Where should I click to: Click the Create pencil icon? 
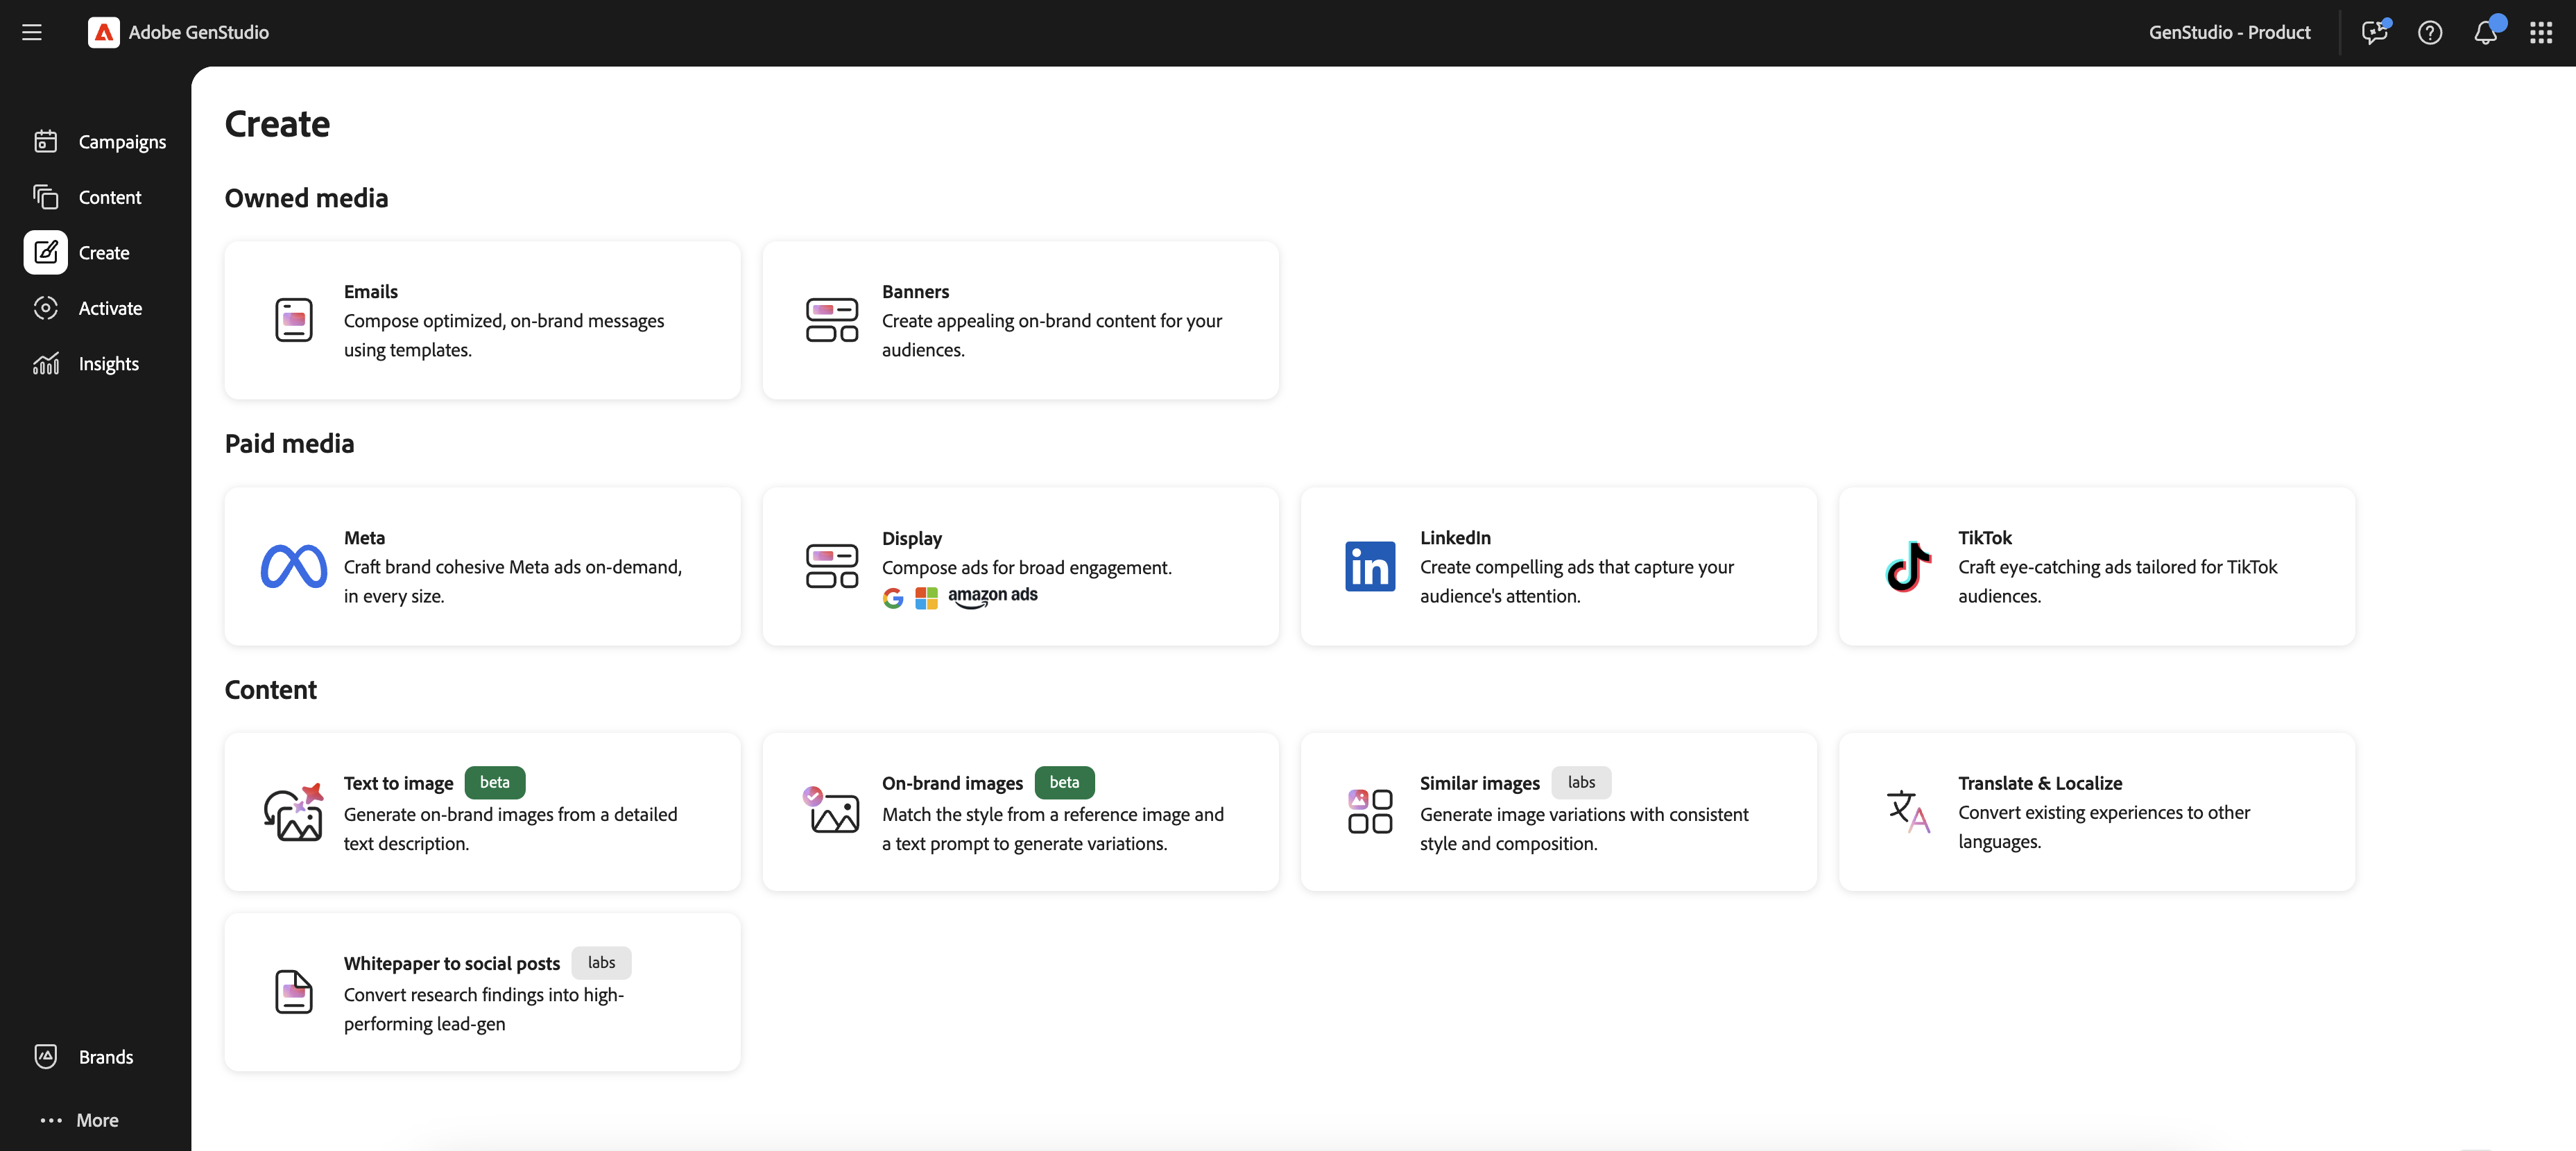click(x=46, y=252)
